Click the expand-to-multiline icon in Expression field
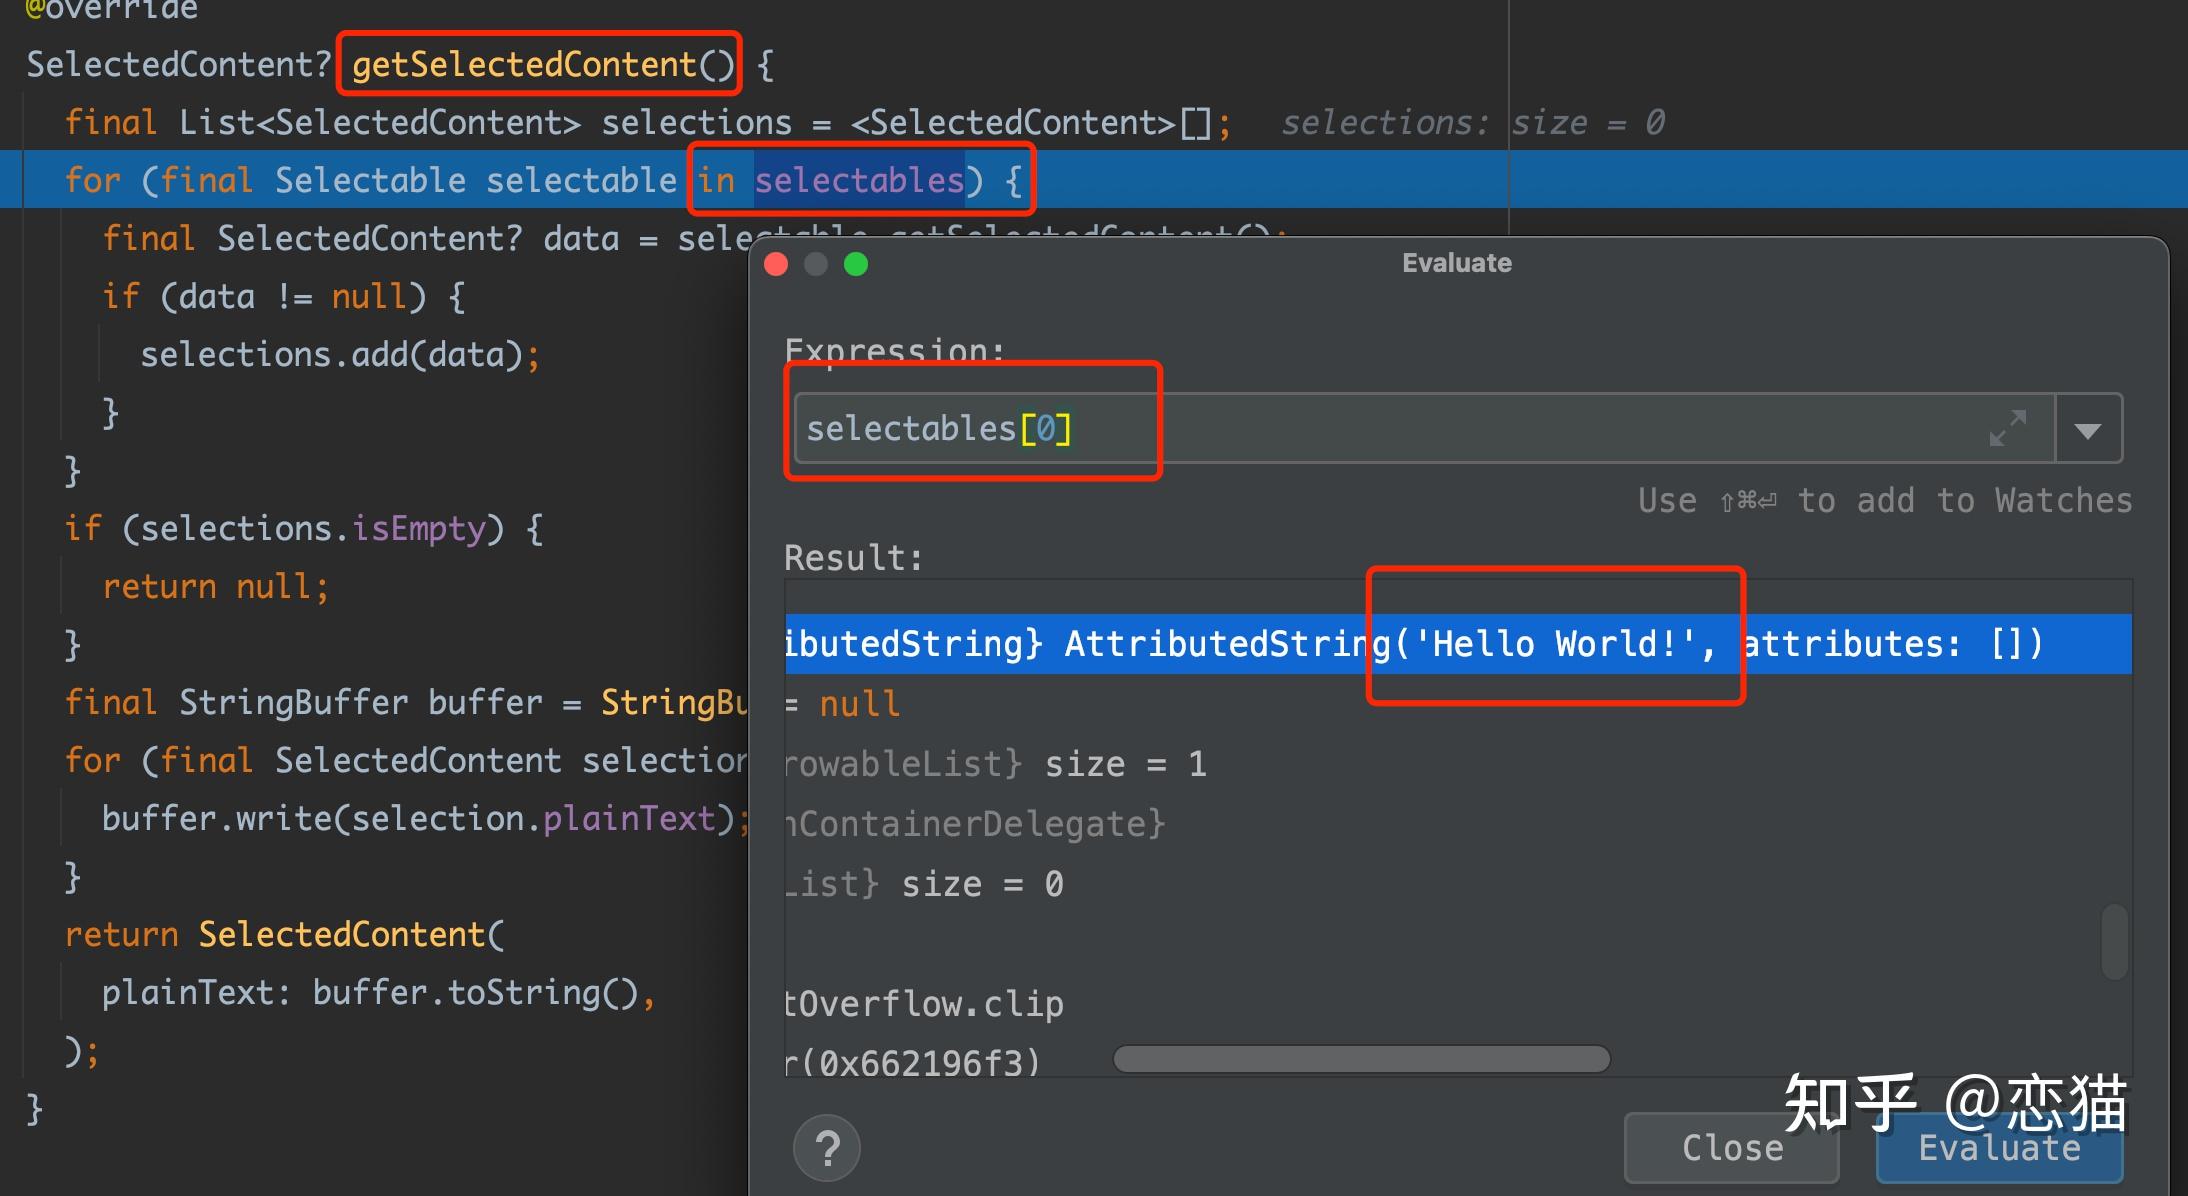Image resolution: width=2188 pixels, height=1196 pixels. pos(2008,428)
